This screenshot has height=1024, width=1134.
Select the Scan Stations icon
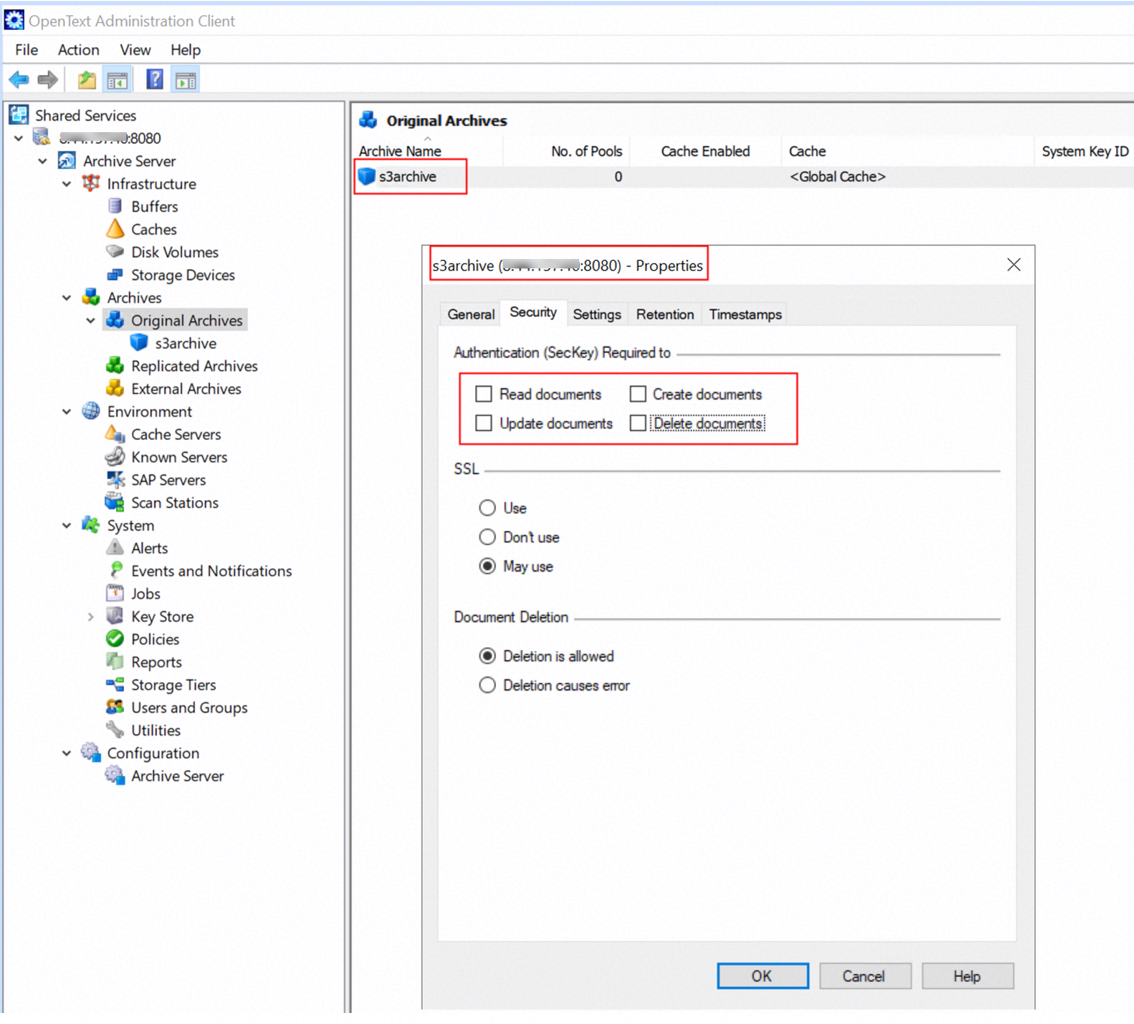click(x=114, y=502)
